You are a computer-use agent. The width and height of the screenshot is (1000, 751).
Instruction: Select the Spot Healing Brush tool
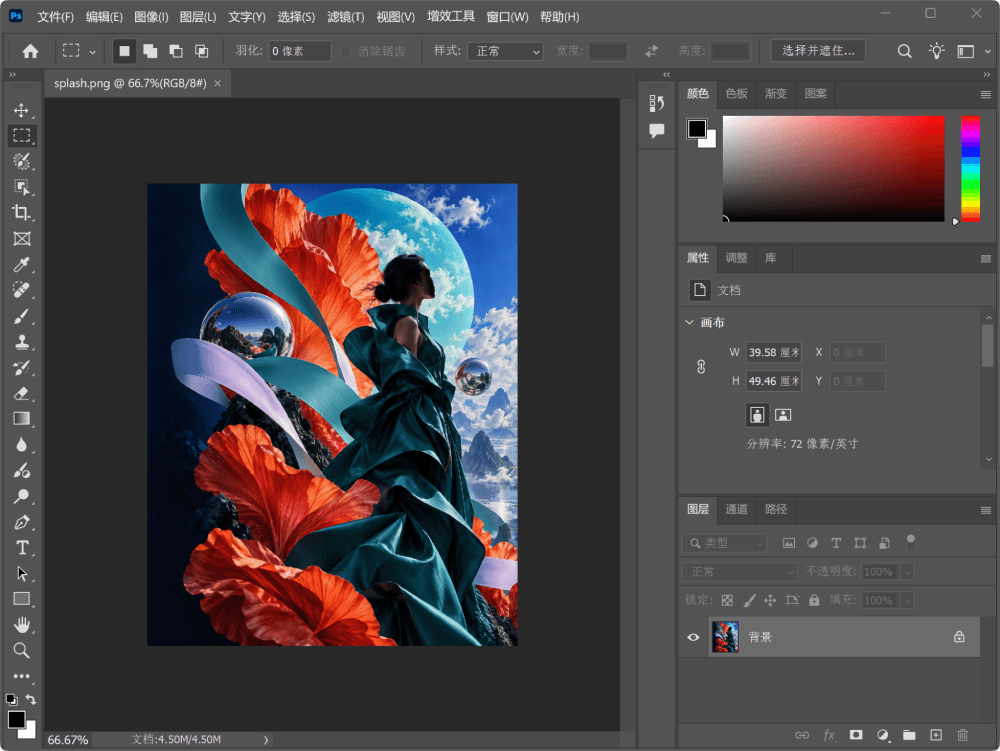pyautogui.click(x=22, y=290)
